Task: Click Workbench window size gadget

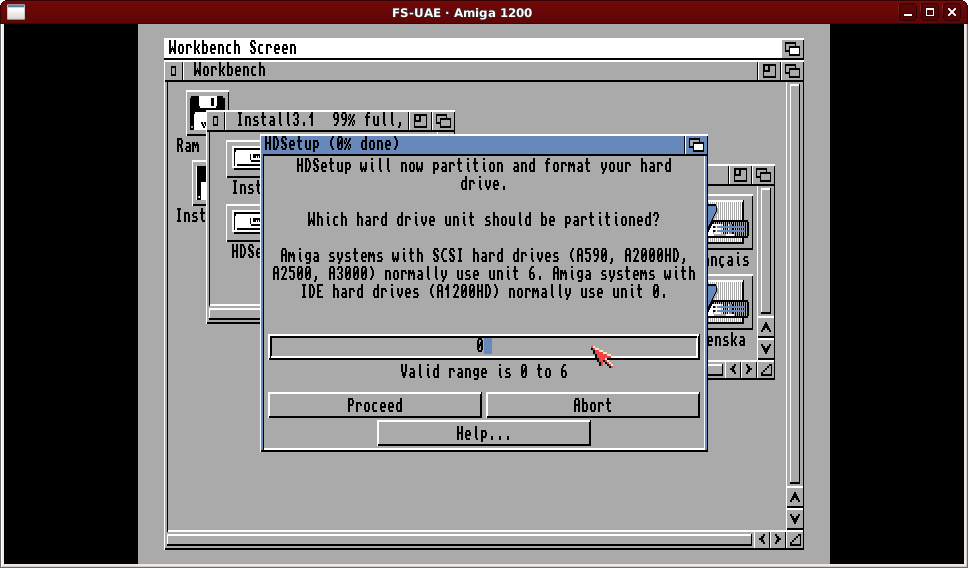Action: pos(795,540)
